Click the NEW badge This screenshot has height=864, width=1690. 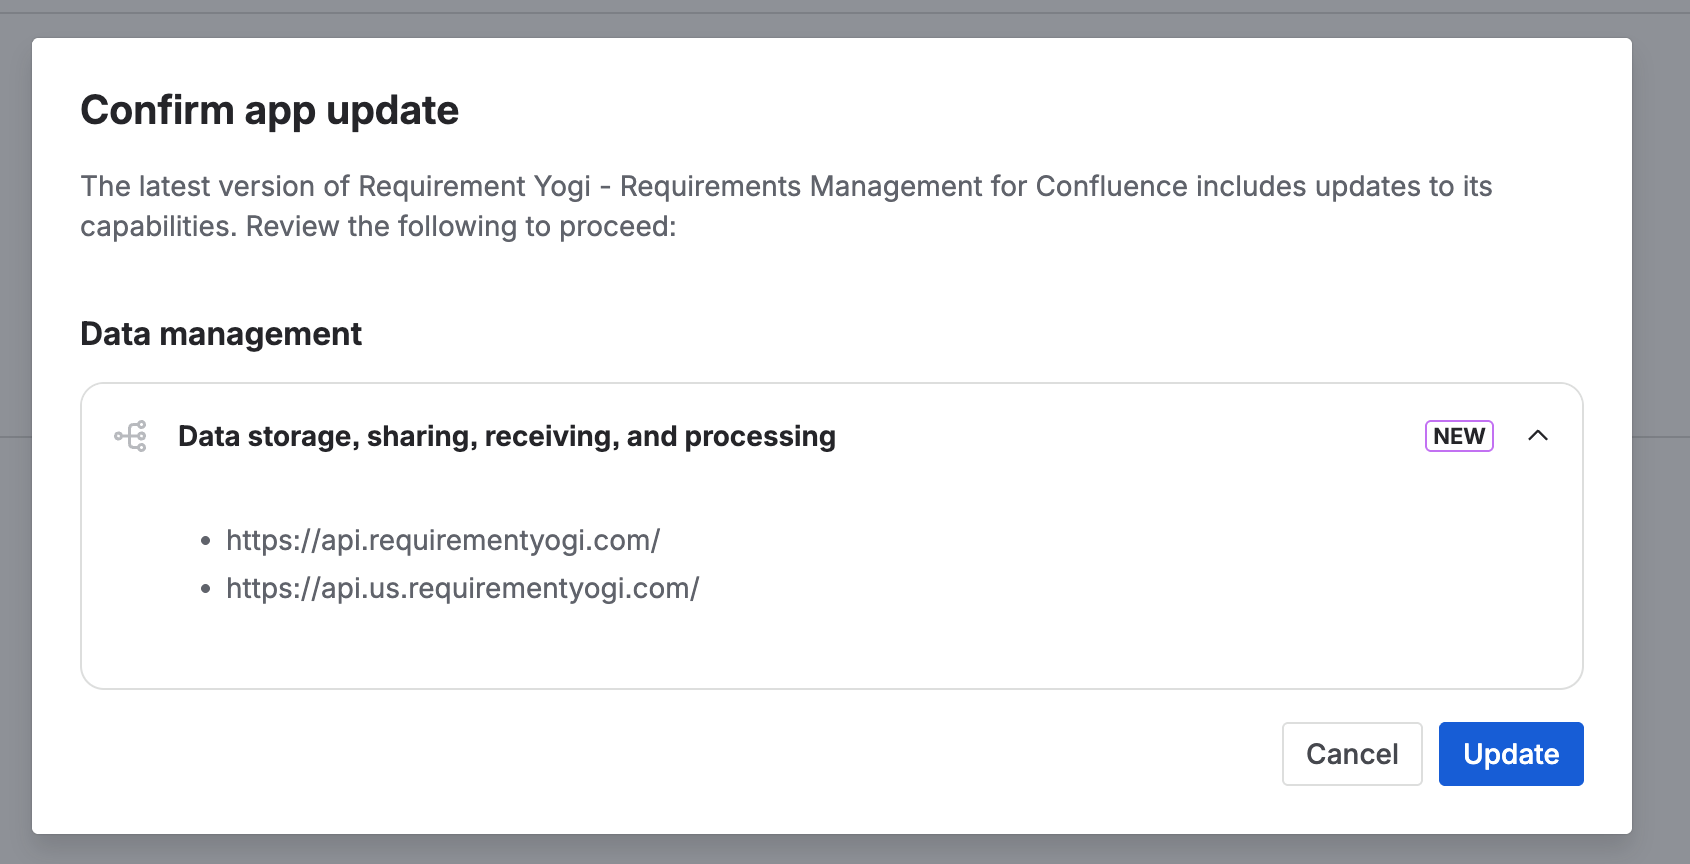[1458, 436]
